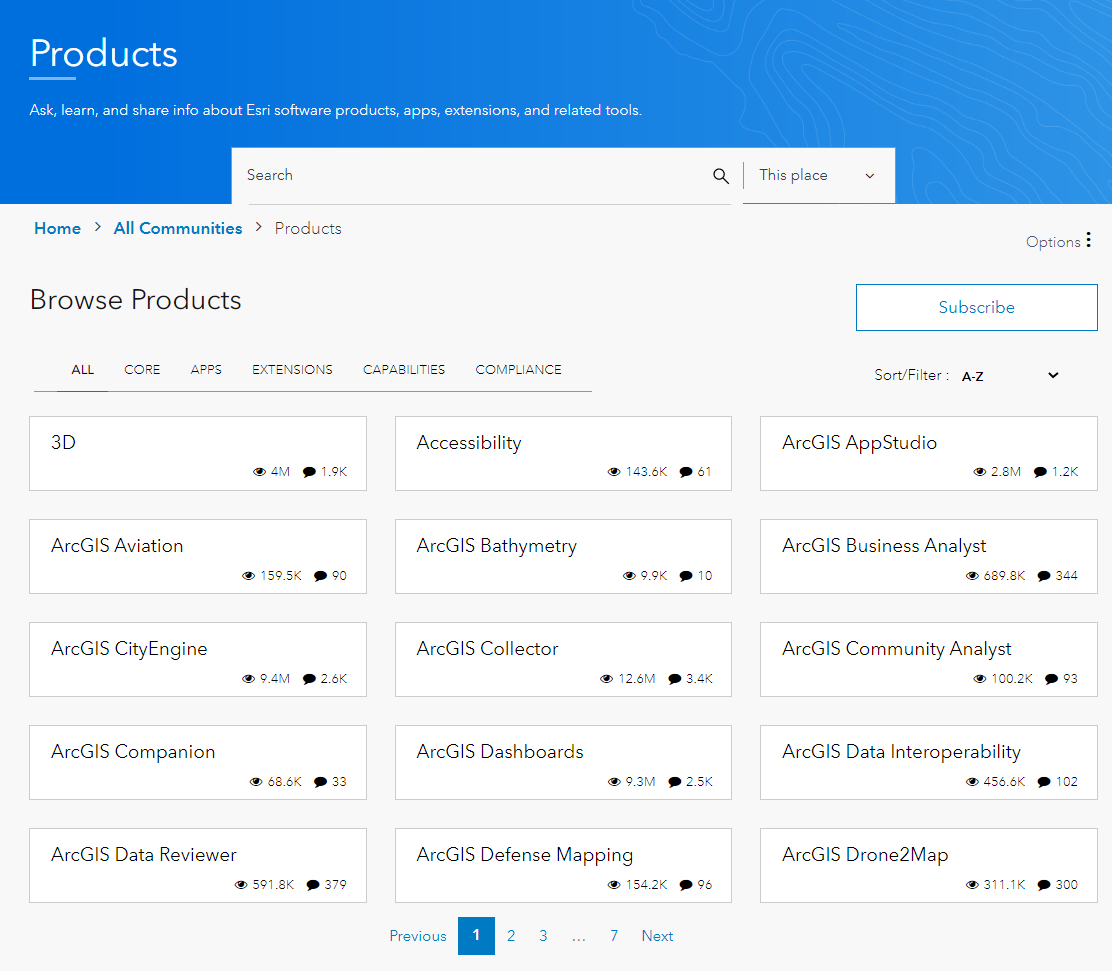
Task: Click the search magnifier icon
Action: (721, 176)
